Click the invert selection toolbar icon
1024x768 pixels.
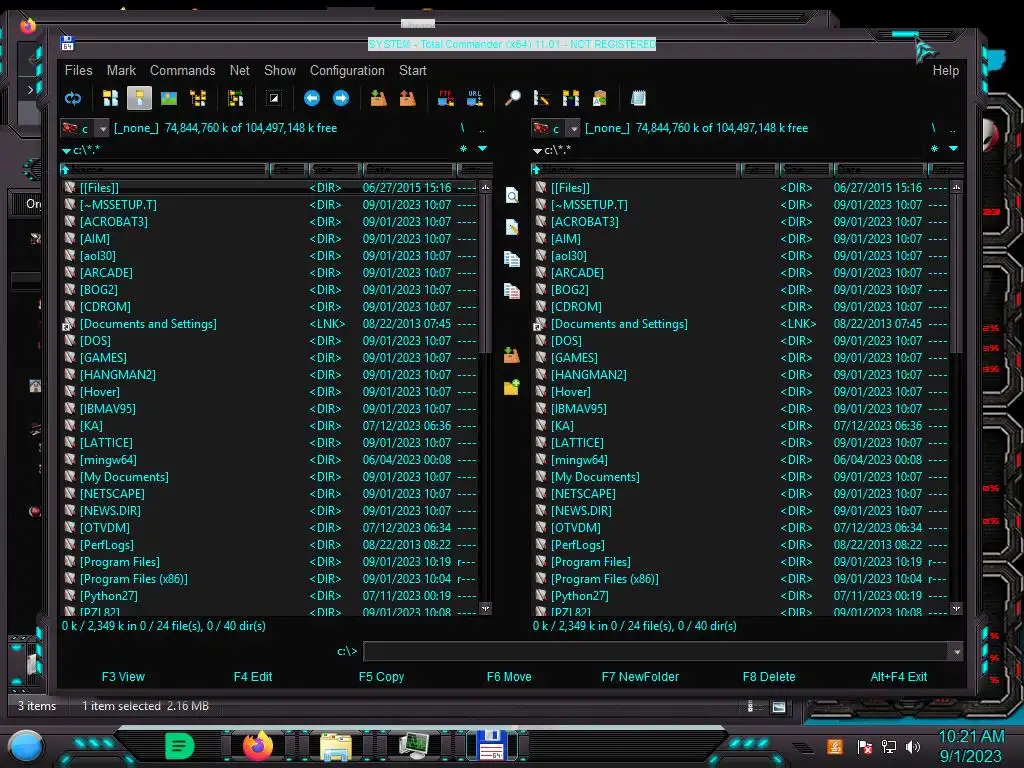point(274,99)
